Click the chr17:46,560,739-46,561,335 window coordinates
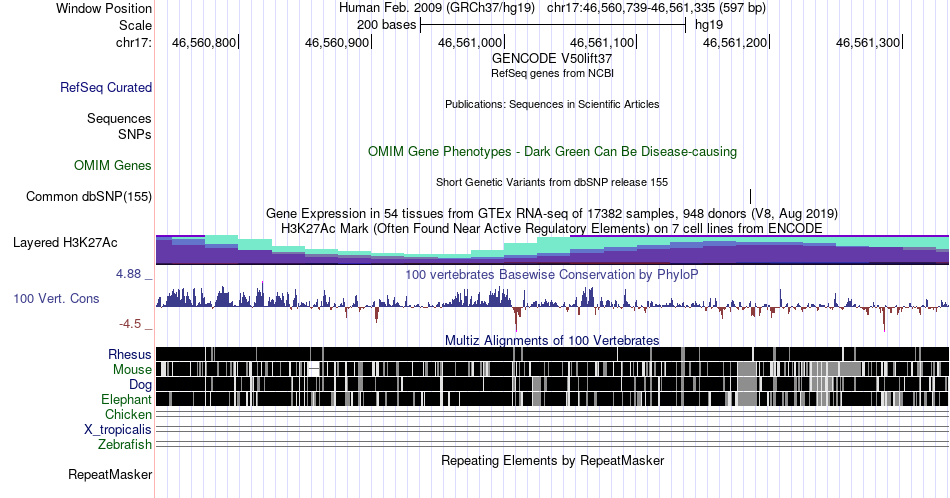Viewport: 950px width, 498px height. pyautogui.click(x=656, y=8)
